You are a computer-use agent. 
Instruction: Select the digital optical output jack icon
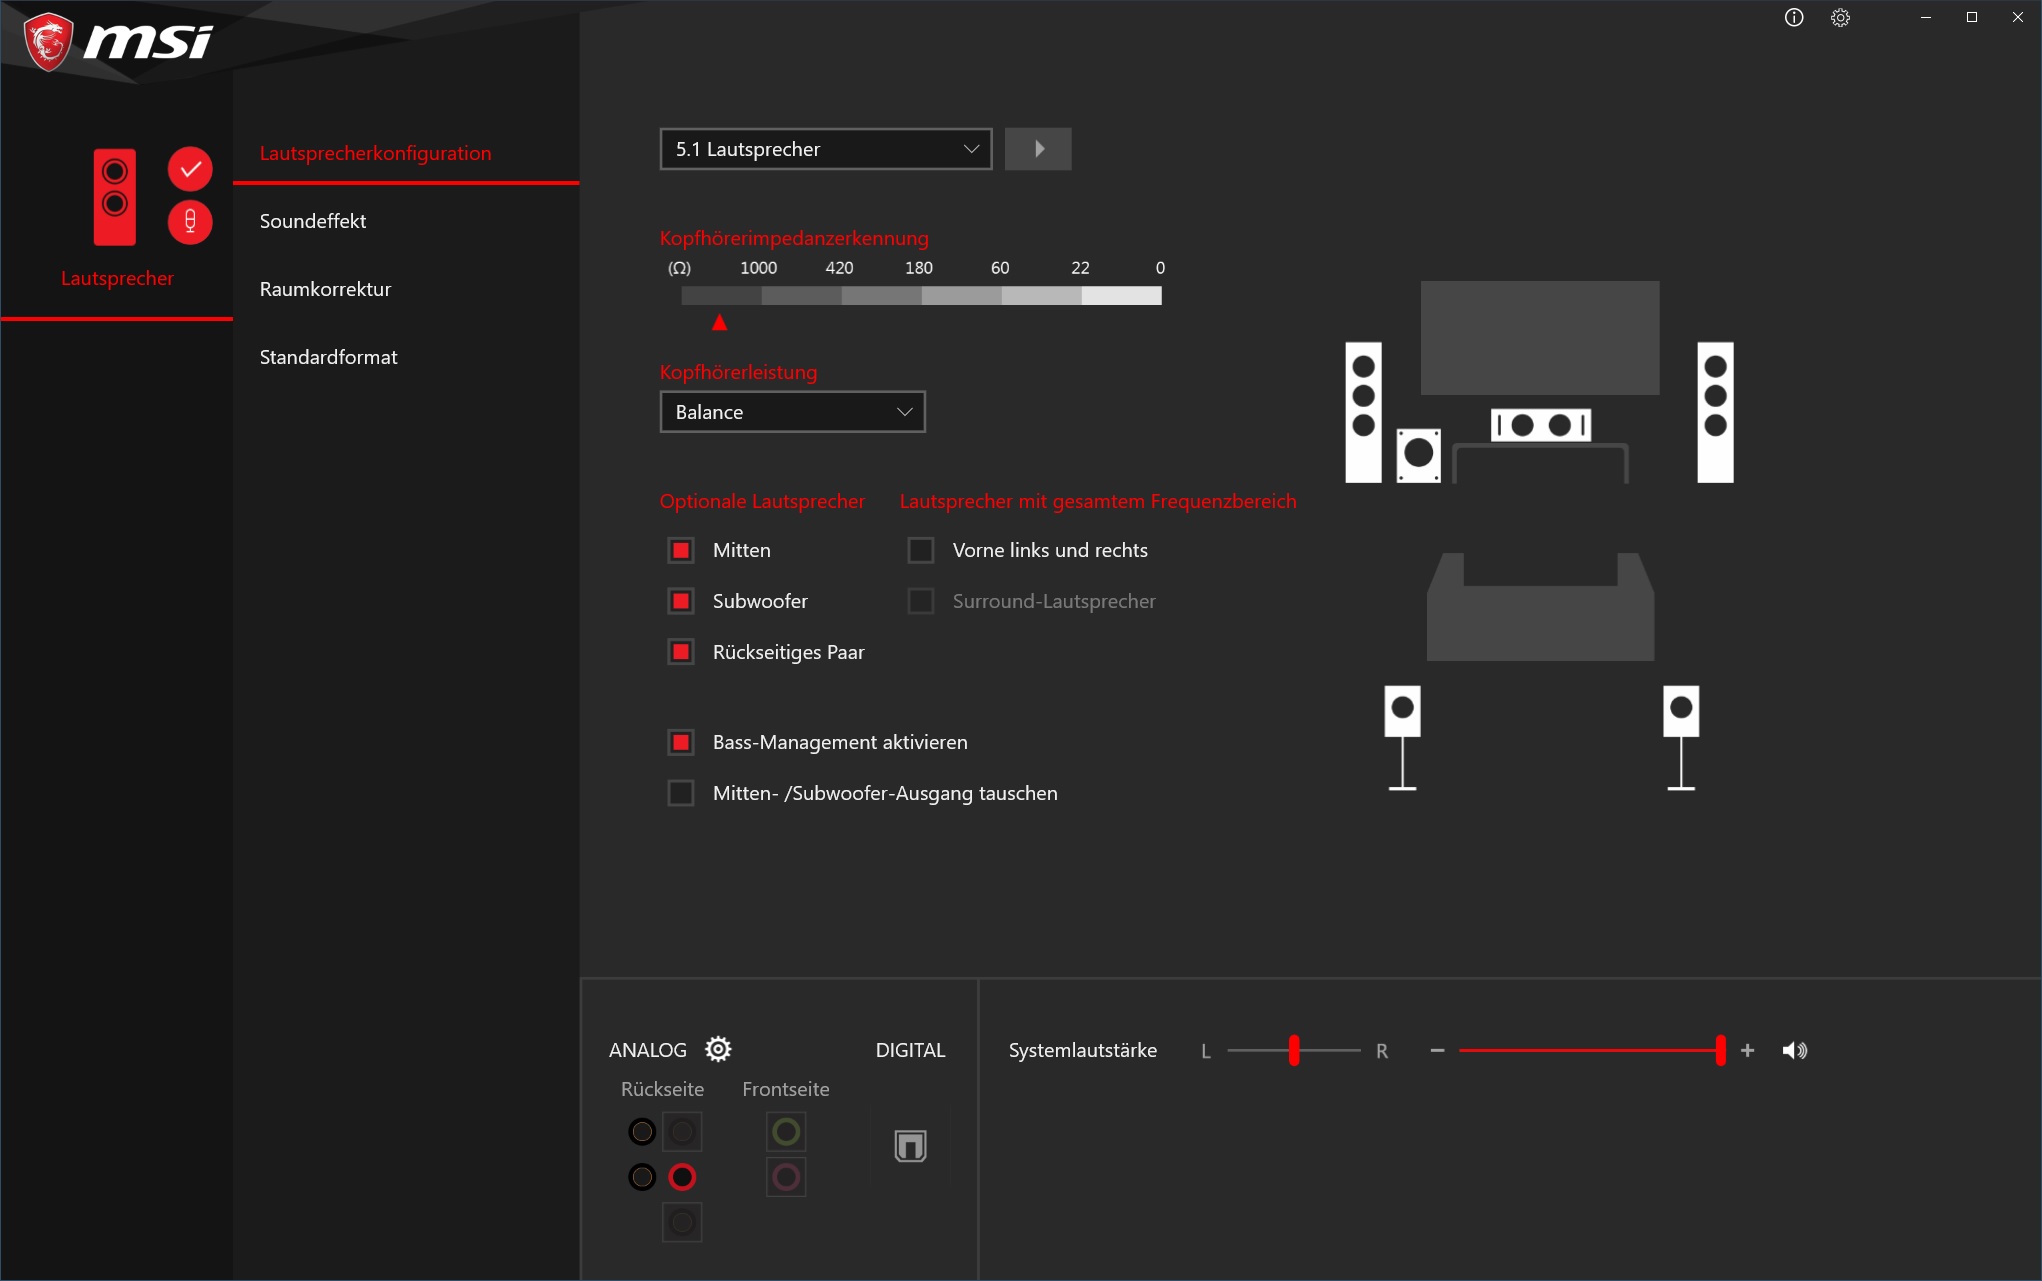(x=910, y=1146)
